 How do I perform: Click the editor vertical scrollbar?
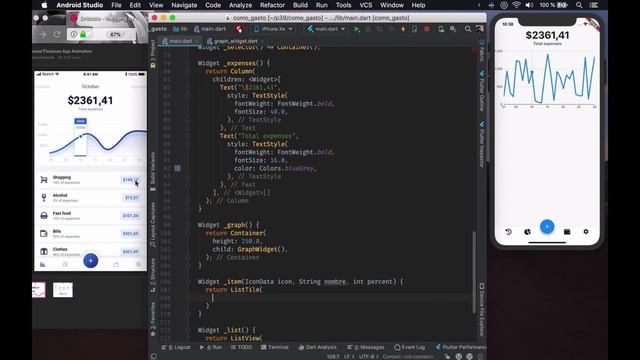[474, 271]
